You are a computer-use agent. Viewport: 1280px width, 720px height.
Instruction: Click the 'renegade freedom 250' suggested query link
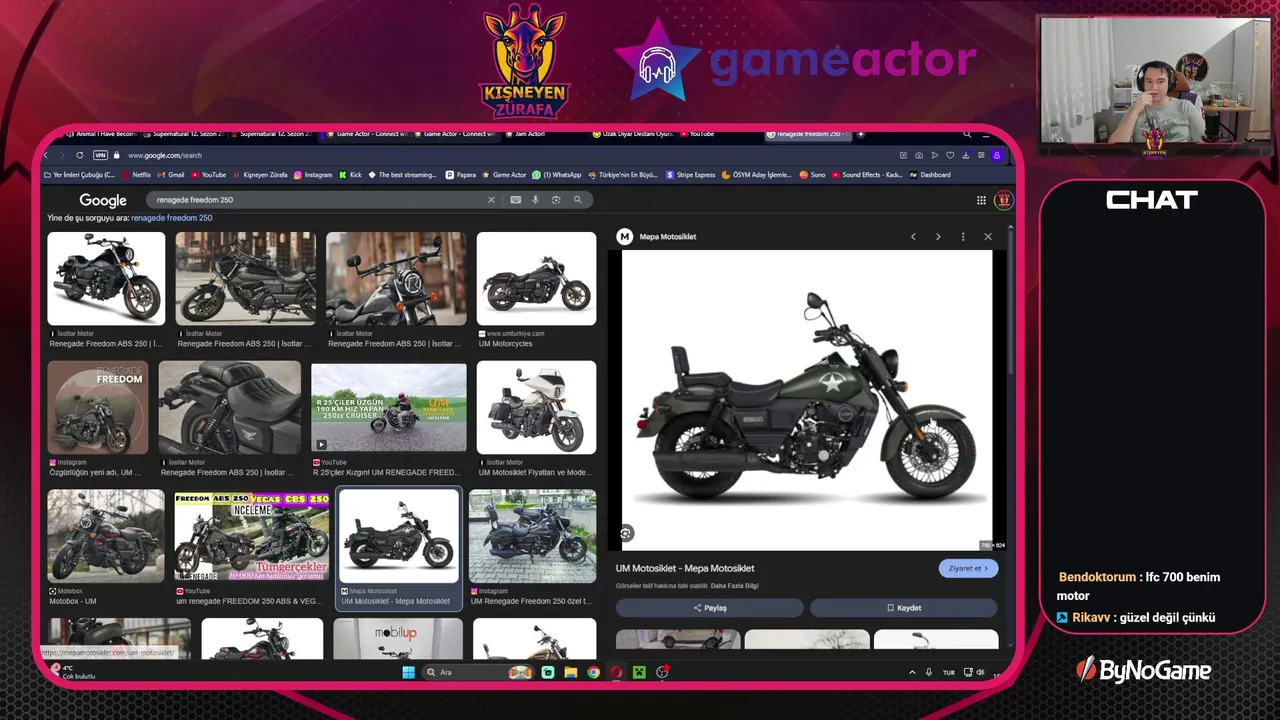[171, 218]
